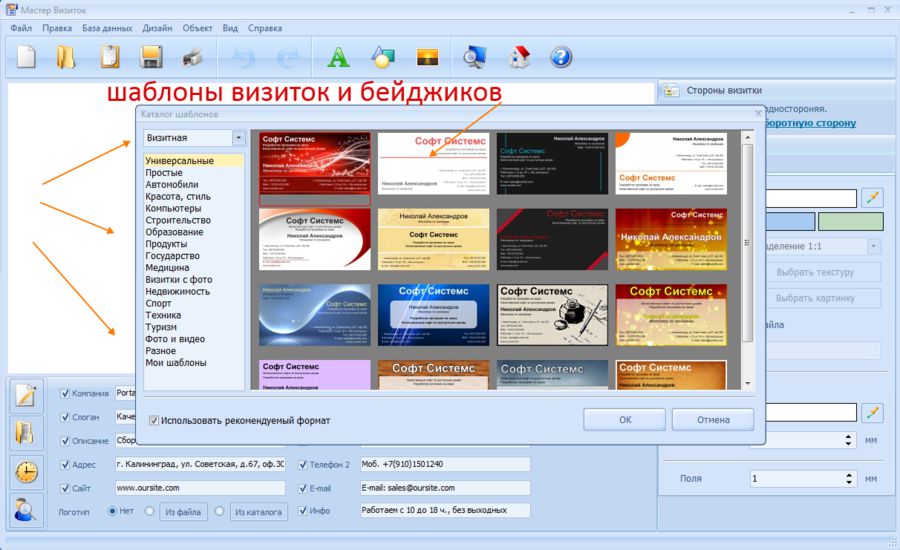Screen dimensions: 900x550
Task: Click the notepad pencil icon in sidebar
Action: (26, 395)
